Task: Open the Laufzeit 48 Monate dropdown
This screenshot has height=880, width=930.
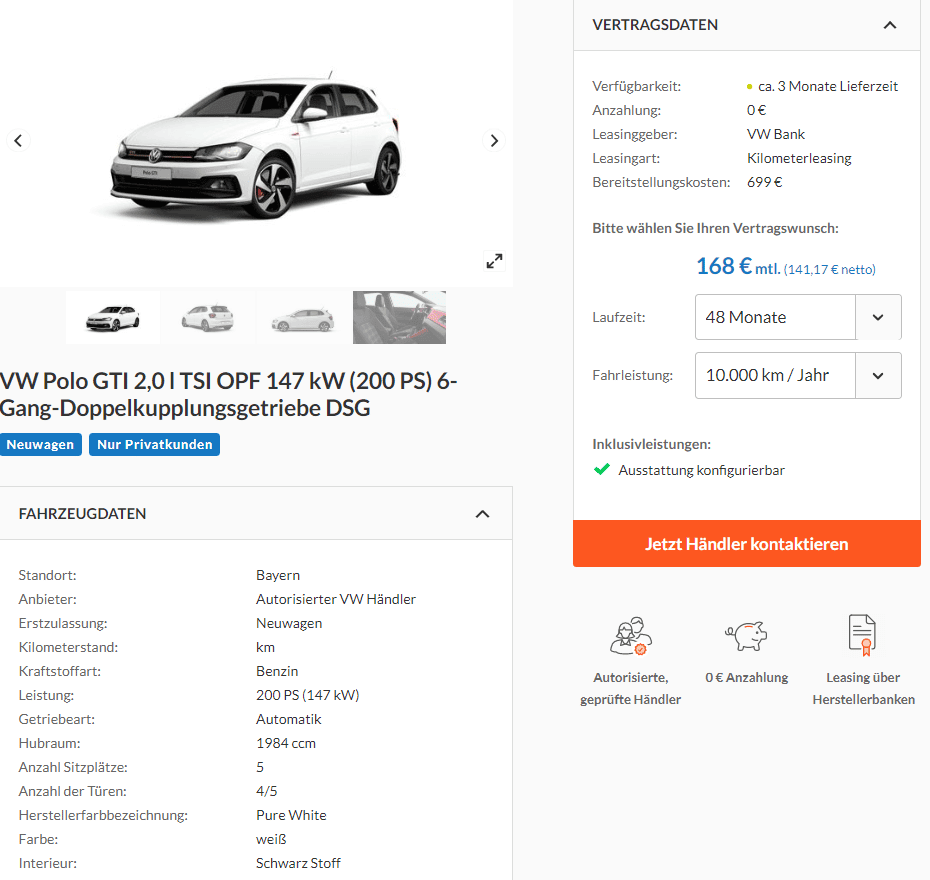Action: pyautogui.click(x=798, y=317)
